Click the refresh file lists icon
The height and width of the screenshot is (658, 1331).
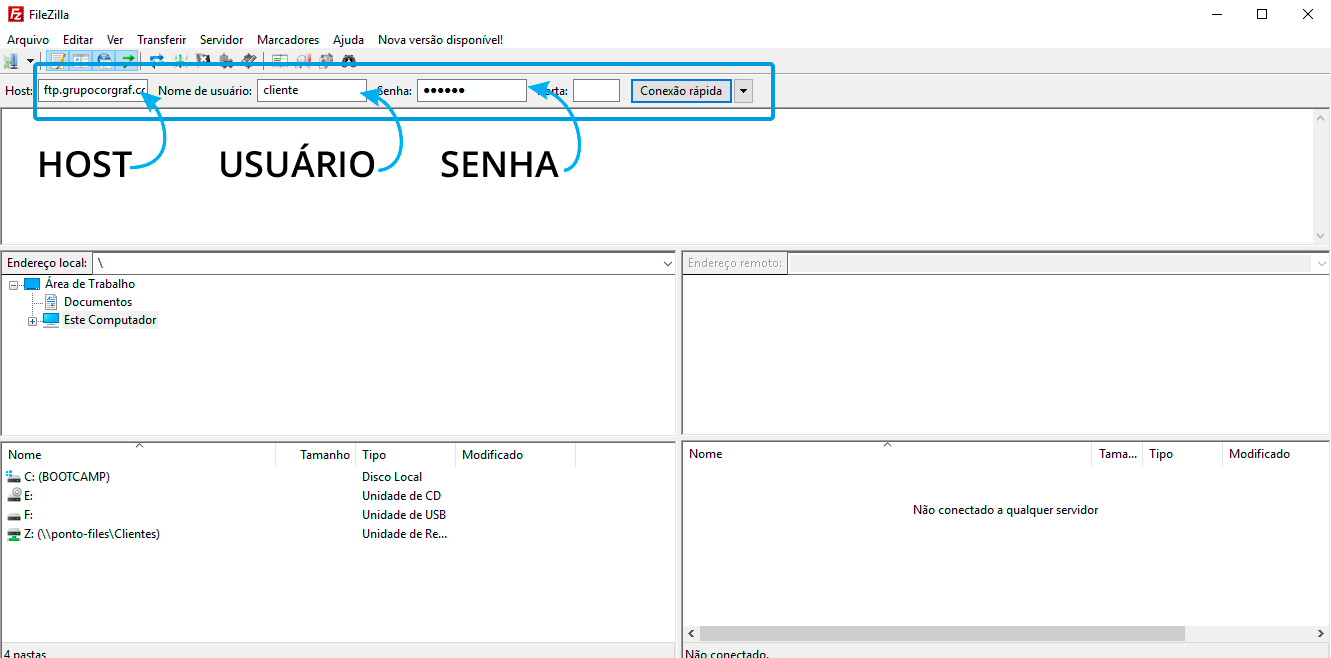click(157, 60)
